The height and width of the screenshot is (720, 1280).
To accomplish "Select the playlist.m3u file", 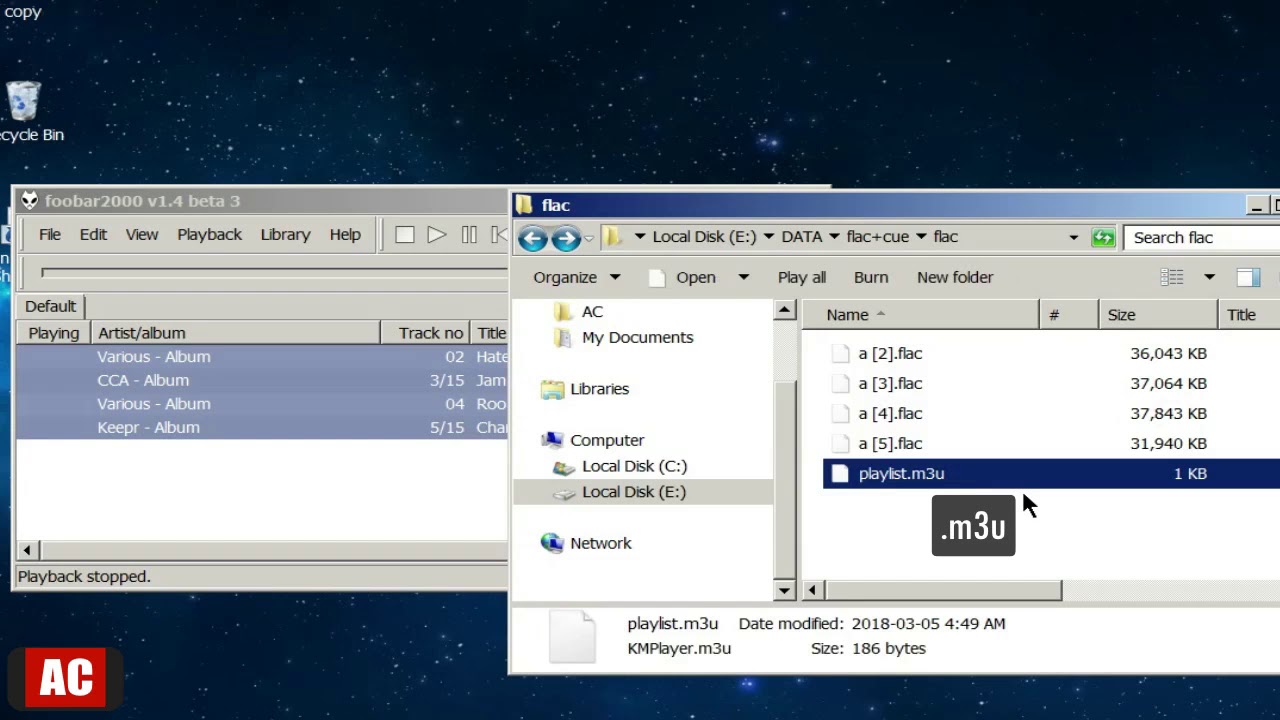I will (x=1051, y=474).
